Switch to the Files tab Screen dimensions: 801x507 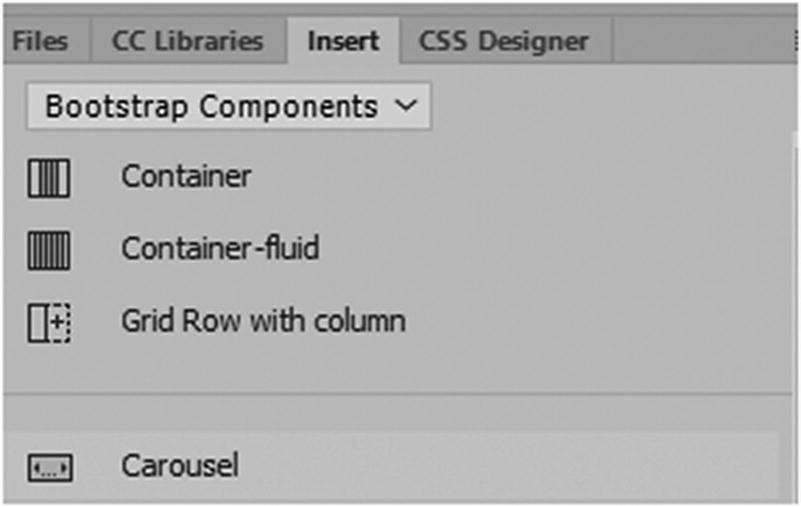(x=40, y=41)
